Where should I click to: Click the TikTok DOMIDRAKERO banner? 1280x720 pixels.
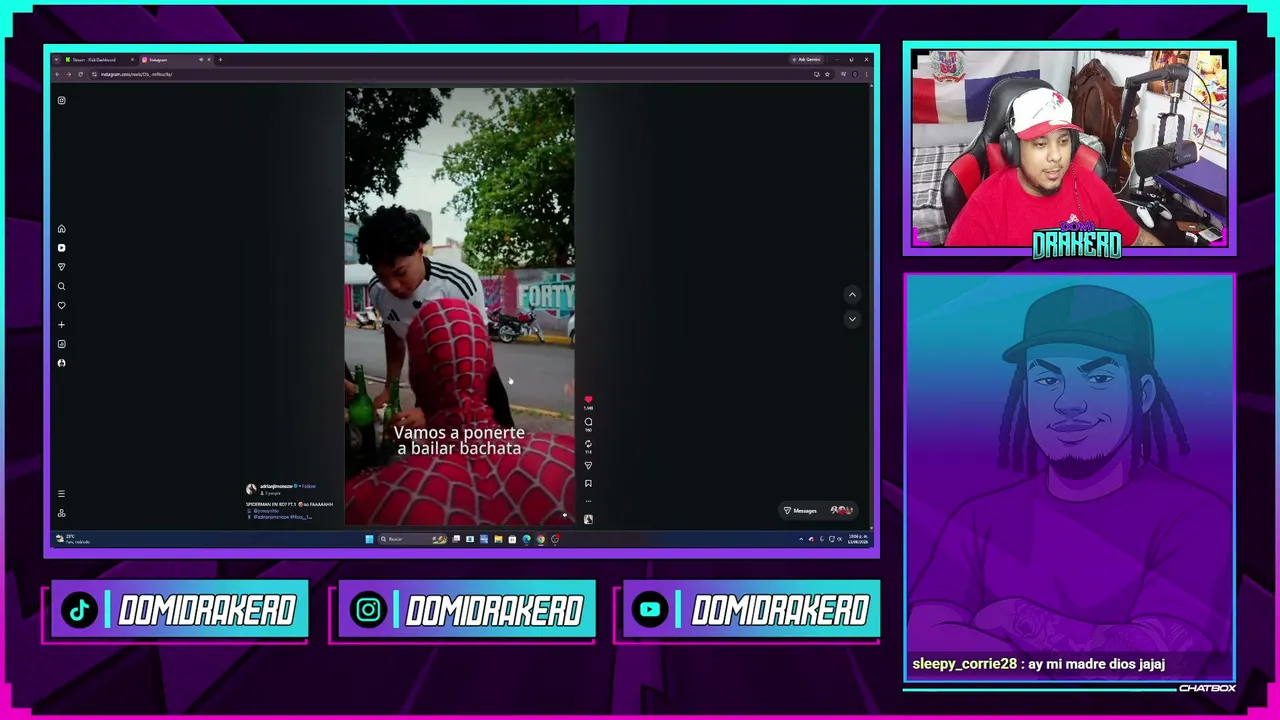(x=179, y=610)
